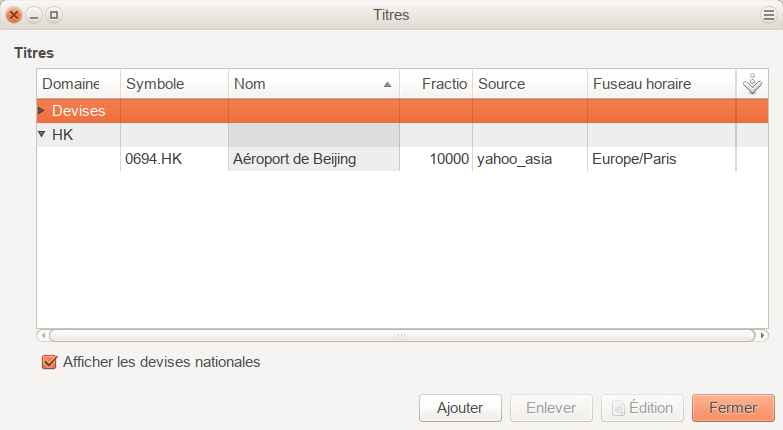Click the horizontal scrollbar left arrow

point(42,336)
